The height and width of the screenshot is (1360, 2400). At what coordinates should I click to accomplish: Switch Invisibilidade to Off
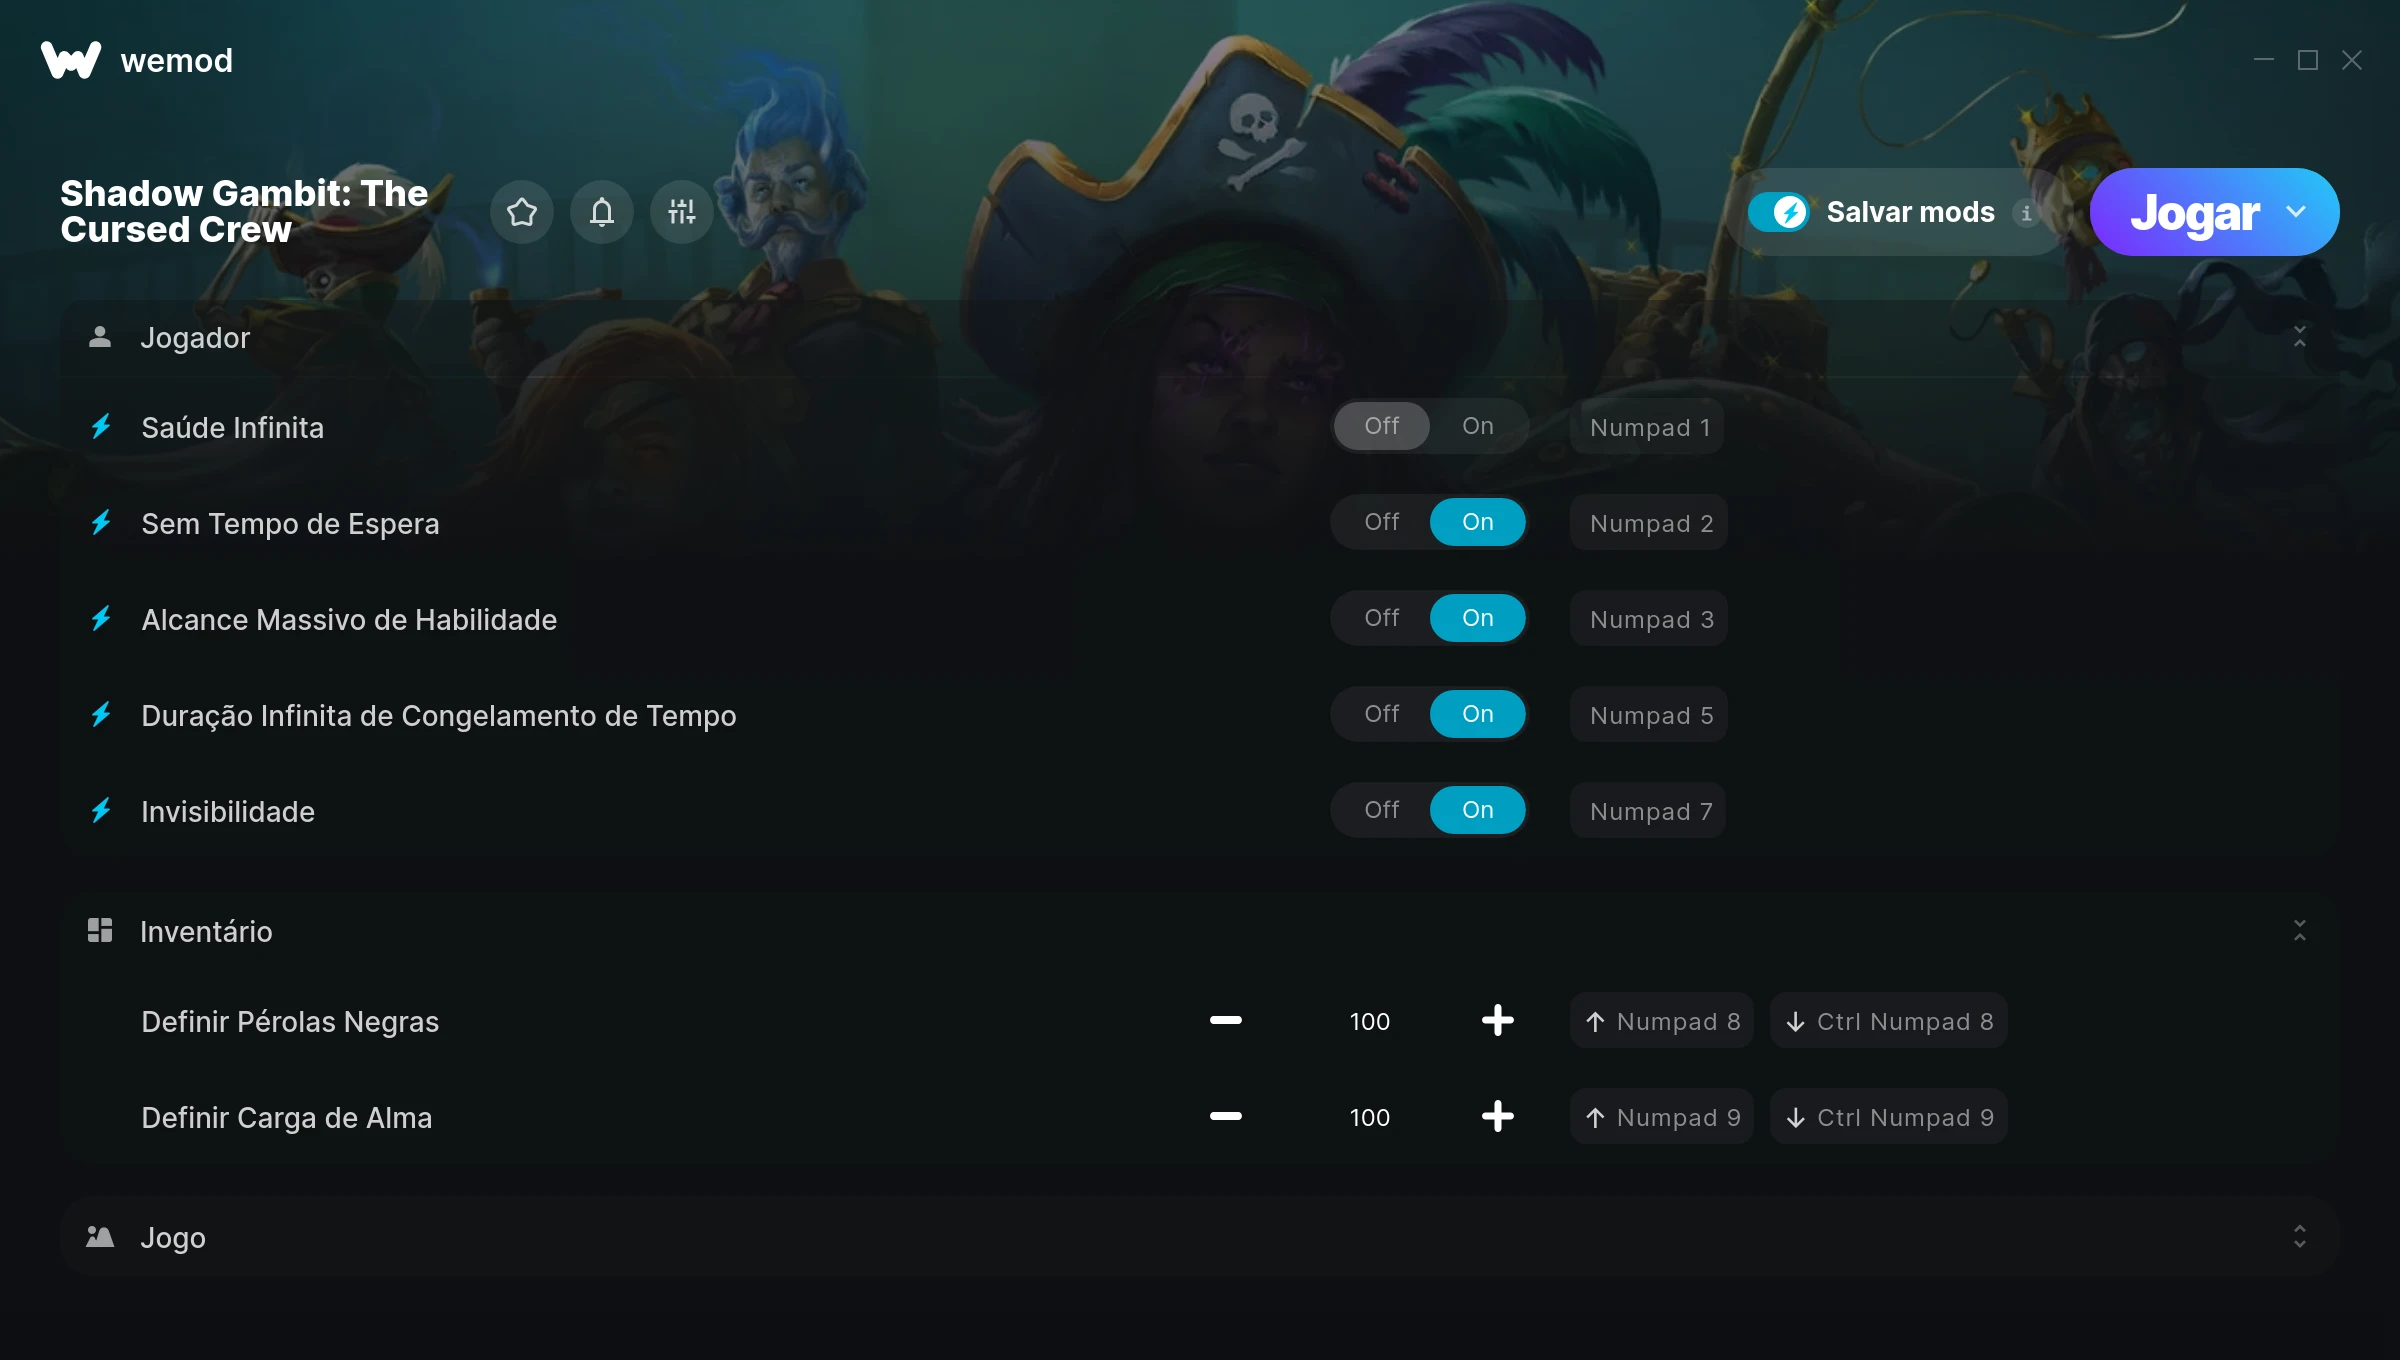coord(1382,810)
